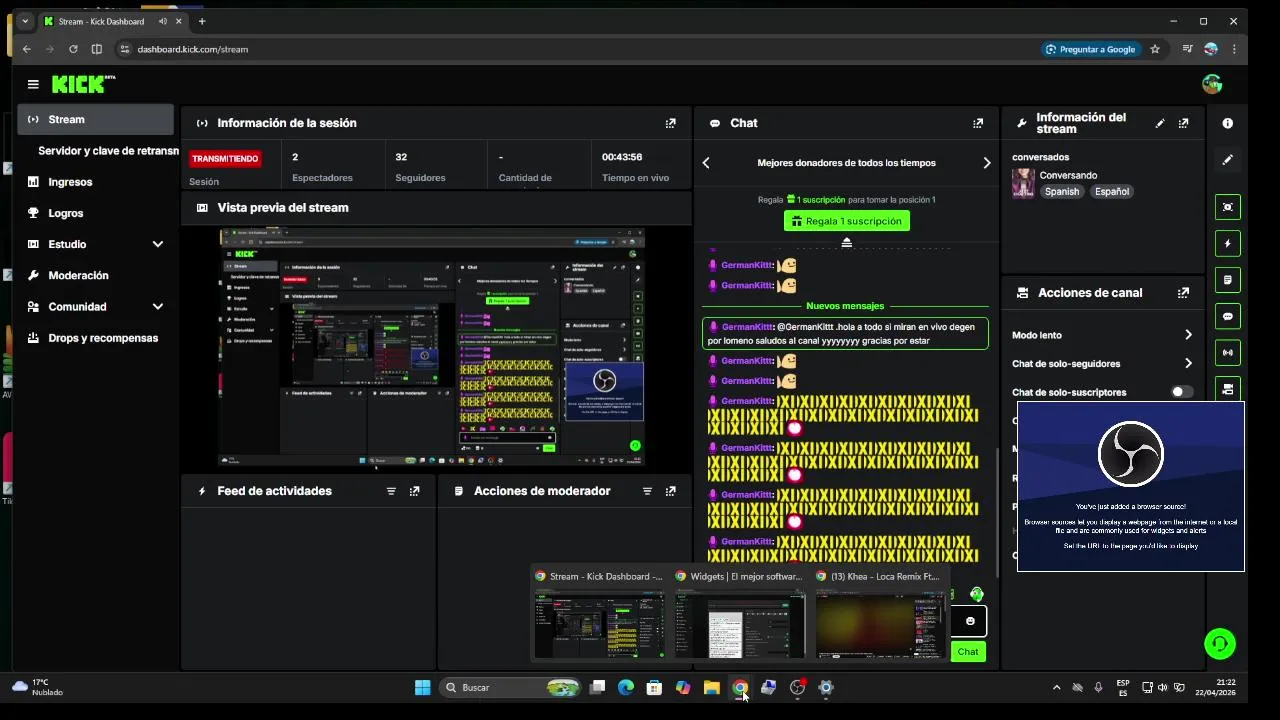Send message with green Chat button
Image resolution: width=1280 pixels, height=720 pixels.
point(968,651)
